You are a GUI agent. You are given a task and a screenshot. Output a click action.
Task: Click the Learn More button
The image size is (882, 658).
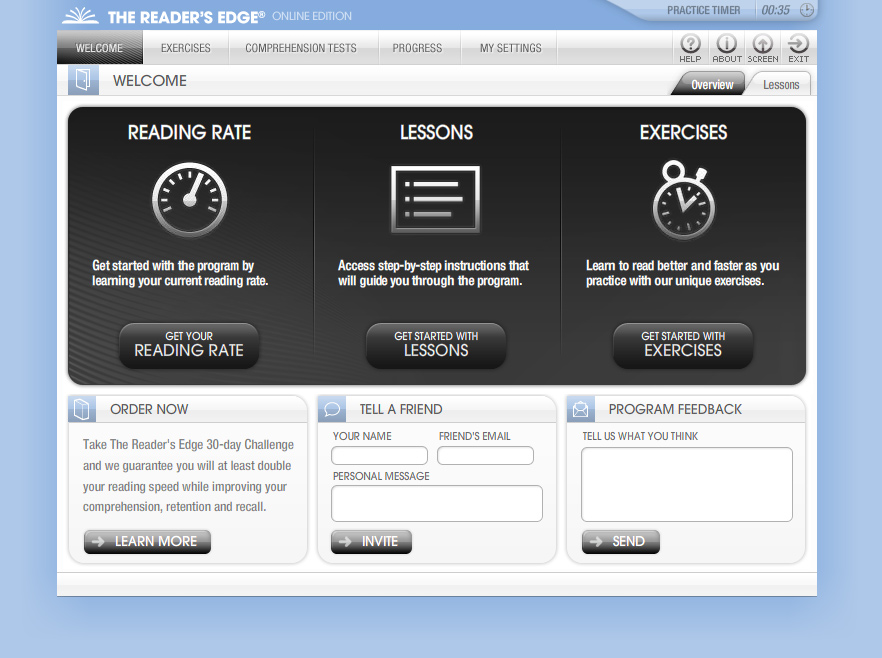[147, 542]
